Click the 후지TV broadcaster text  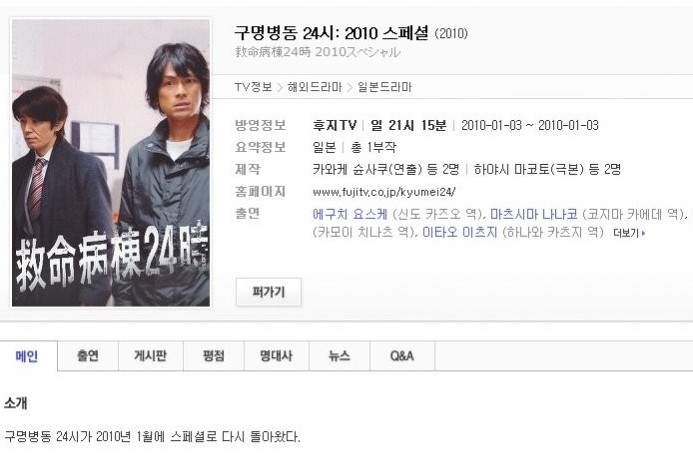coord(335,125)
